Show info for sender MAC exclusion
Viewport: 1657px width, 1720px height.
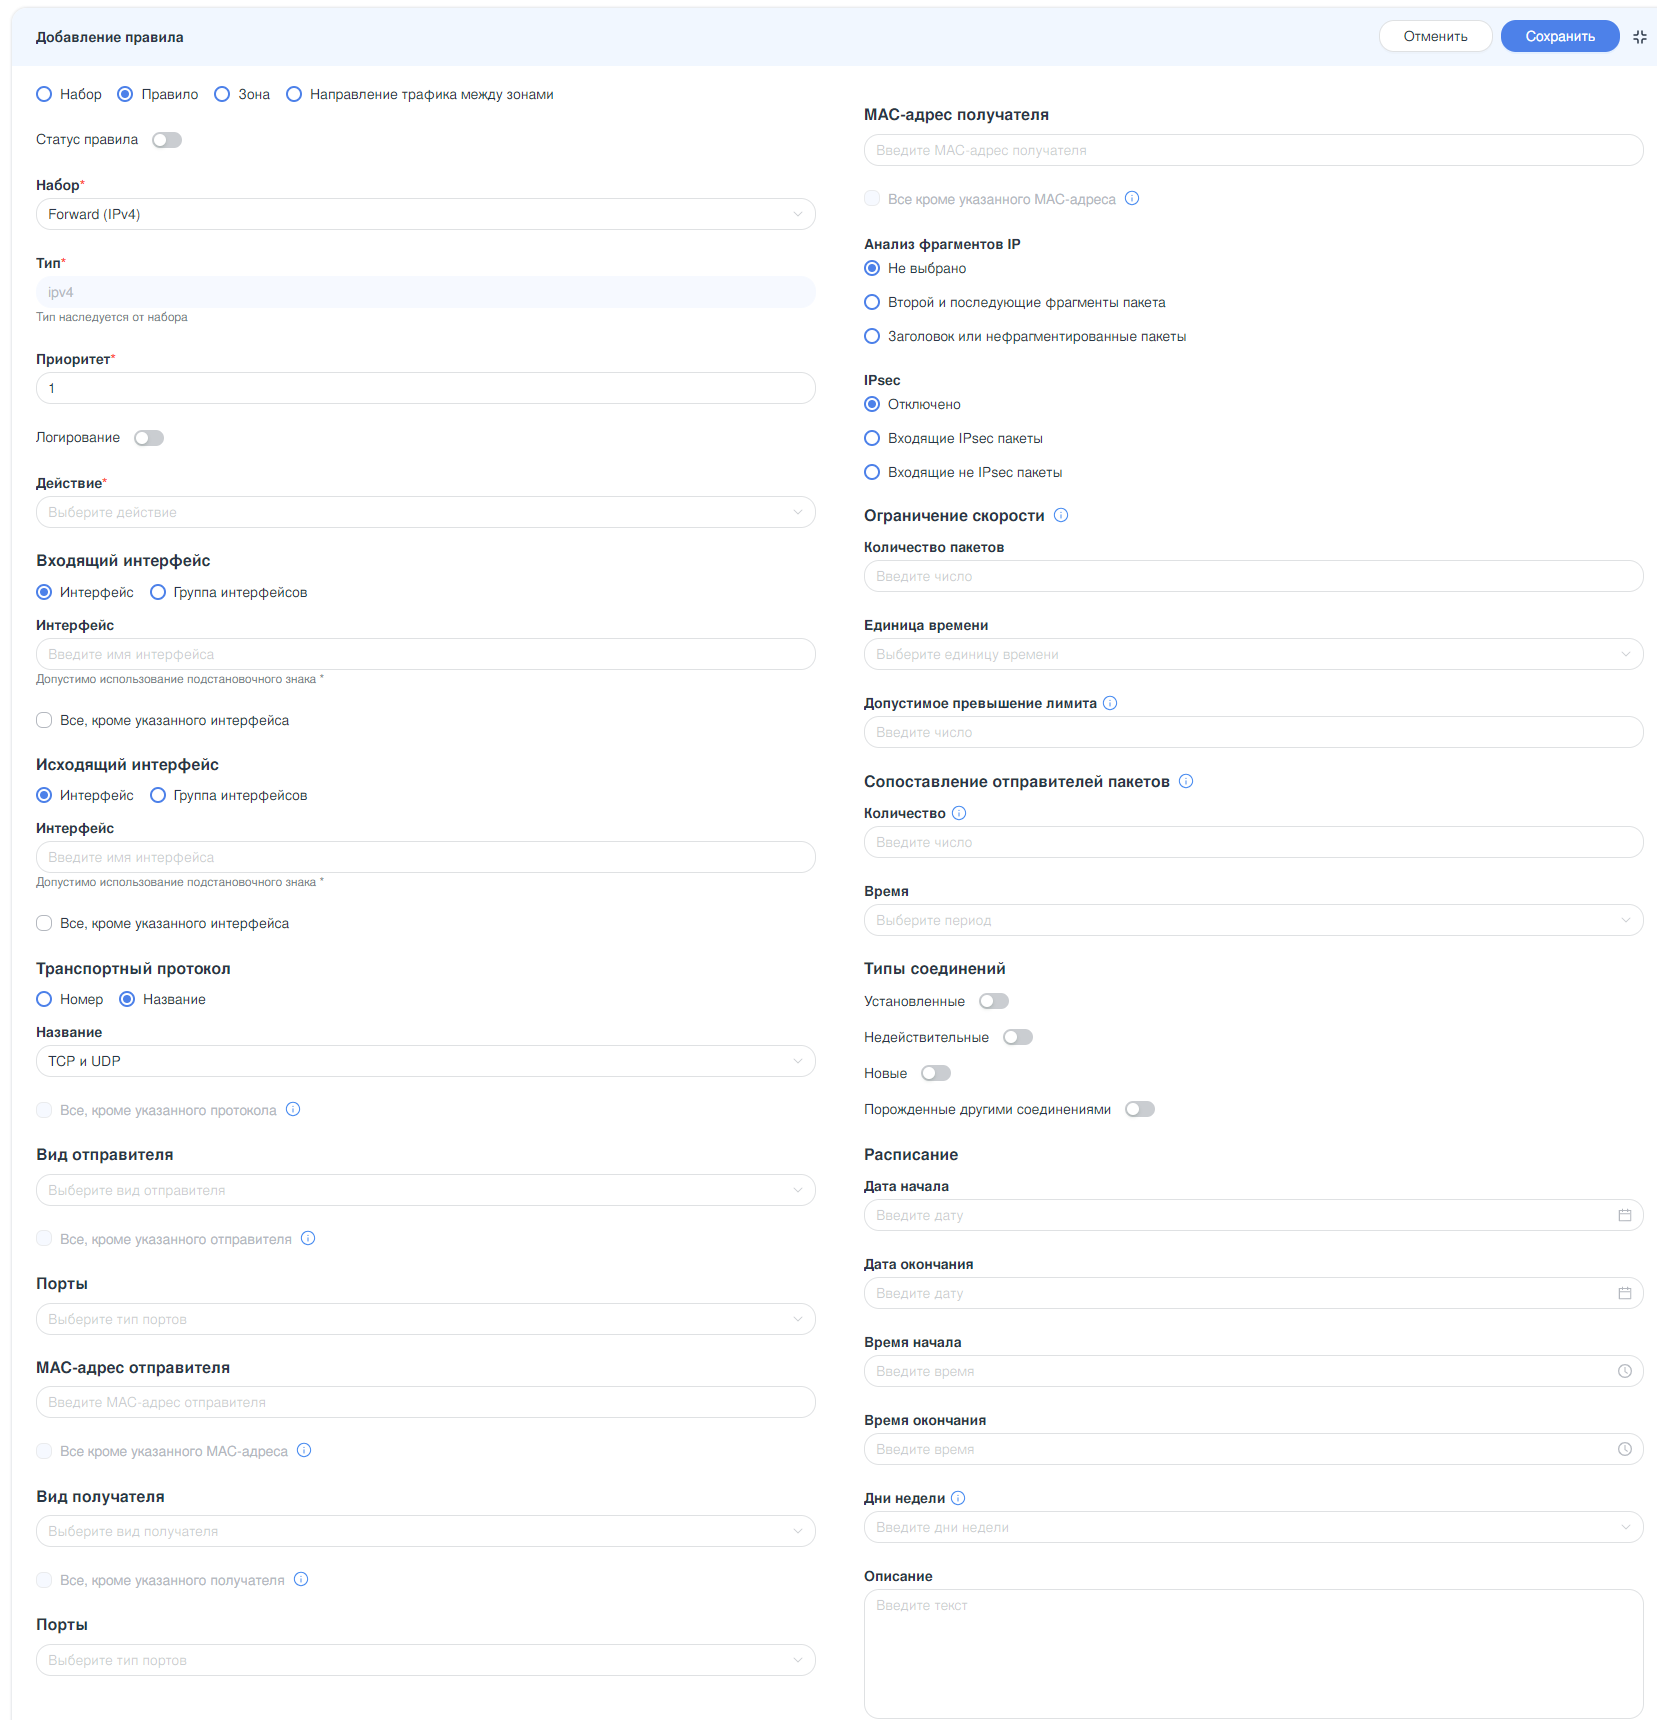click(x=304, y=1450)
